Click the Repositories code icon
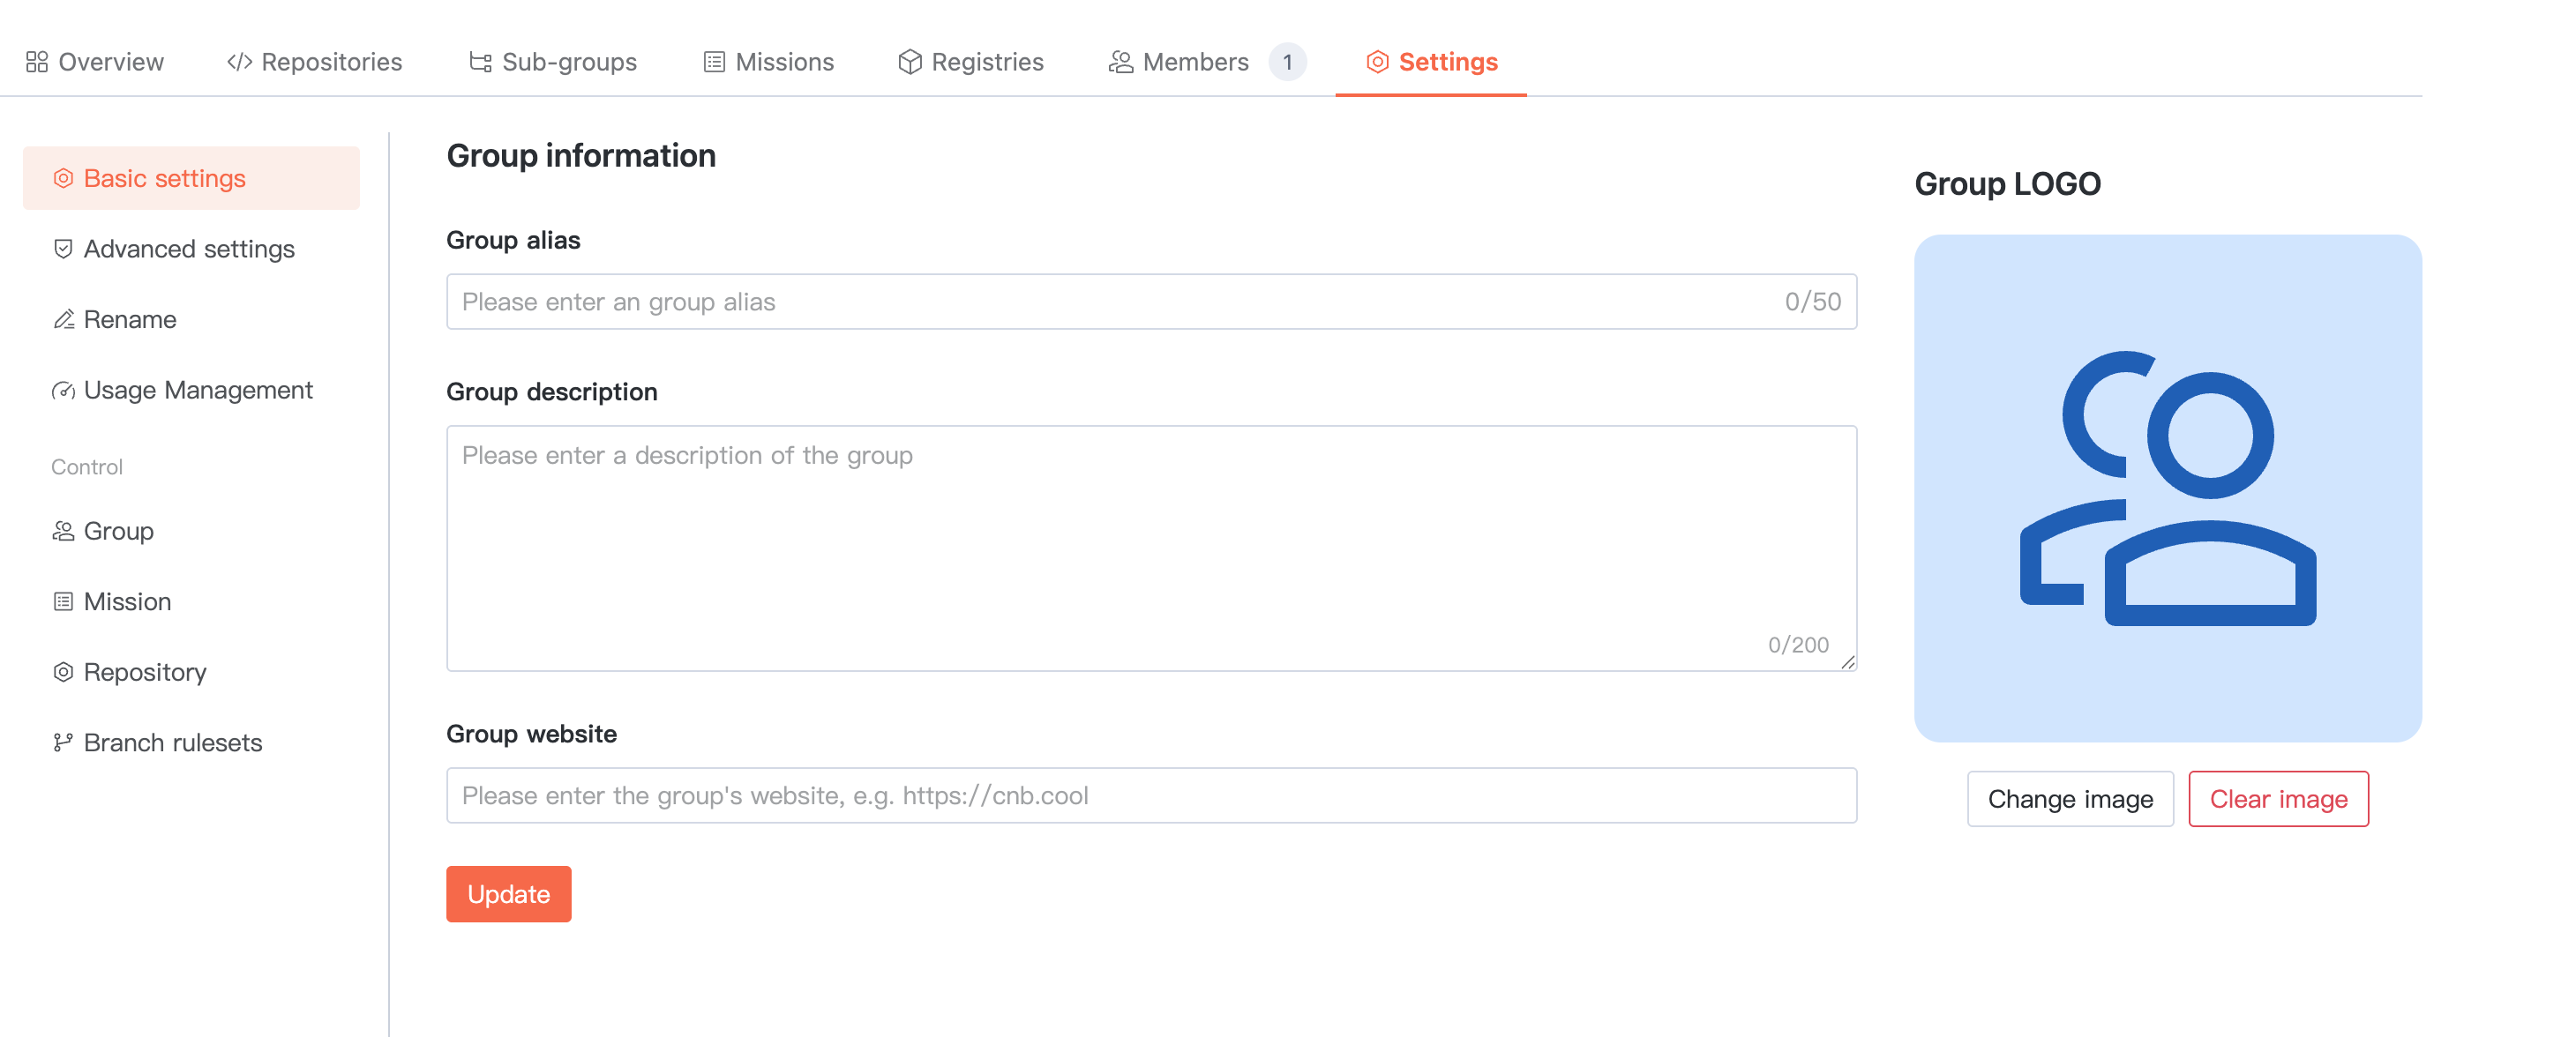 [x=239, y=62]
